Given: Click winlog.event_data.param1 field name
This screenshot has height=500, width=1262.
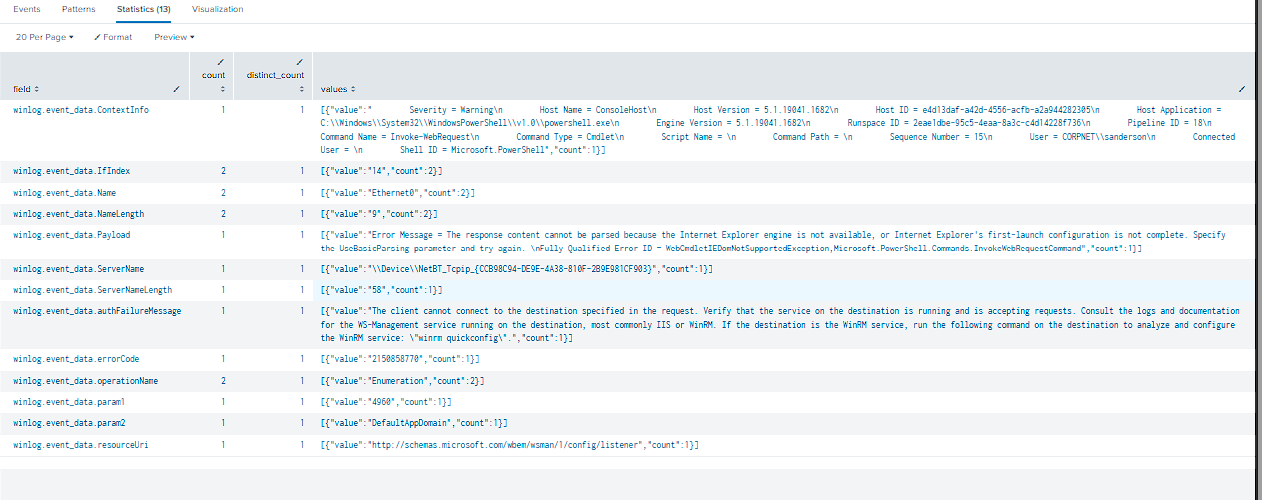Looking at the screenshot, I should [69, 402].
